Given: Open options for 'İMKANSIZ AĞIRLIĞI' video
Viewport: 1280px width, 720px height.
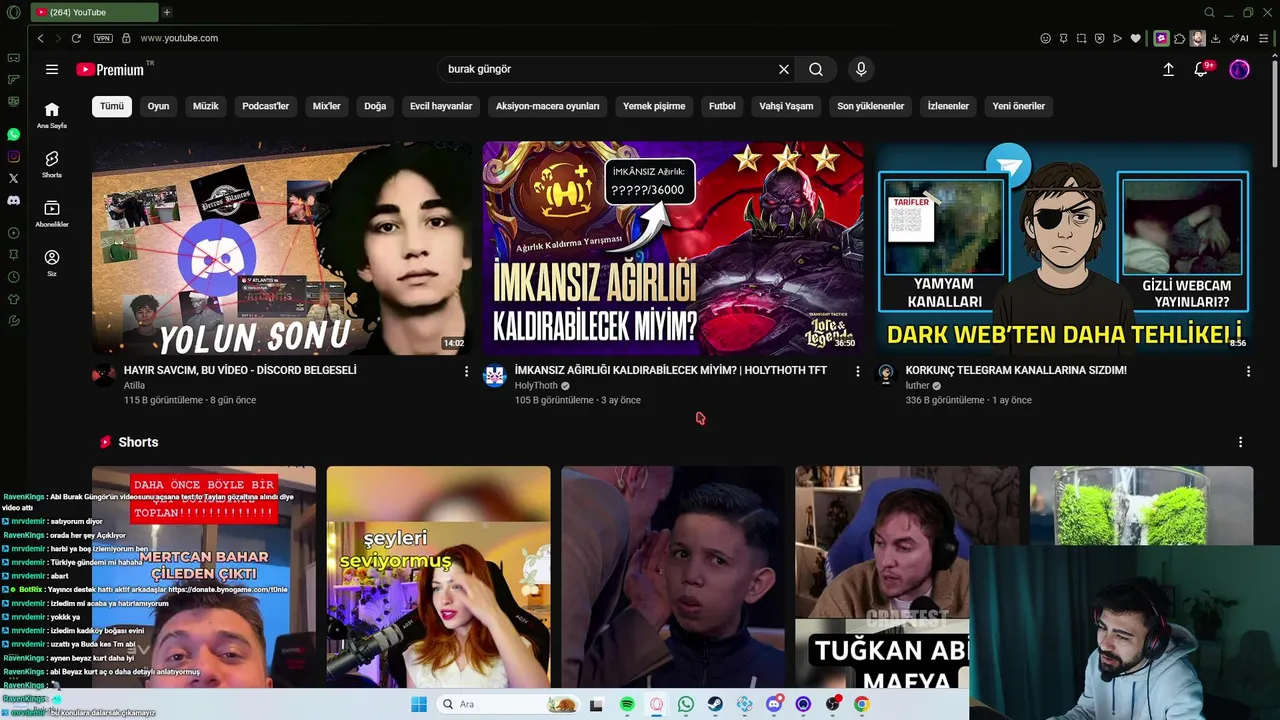Looking at the screenshot, I should click(857, 371).
